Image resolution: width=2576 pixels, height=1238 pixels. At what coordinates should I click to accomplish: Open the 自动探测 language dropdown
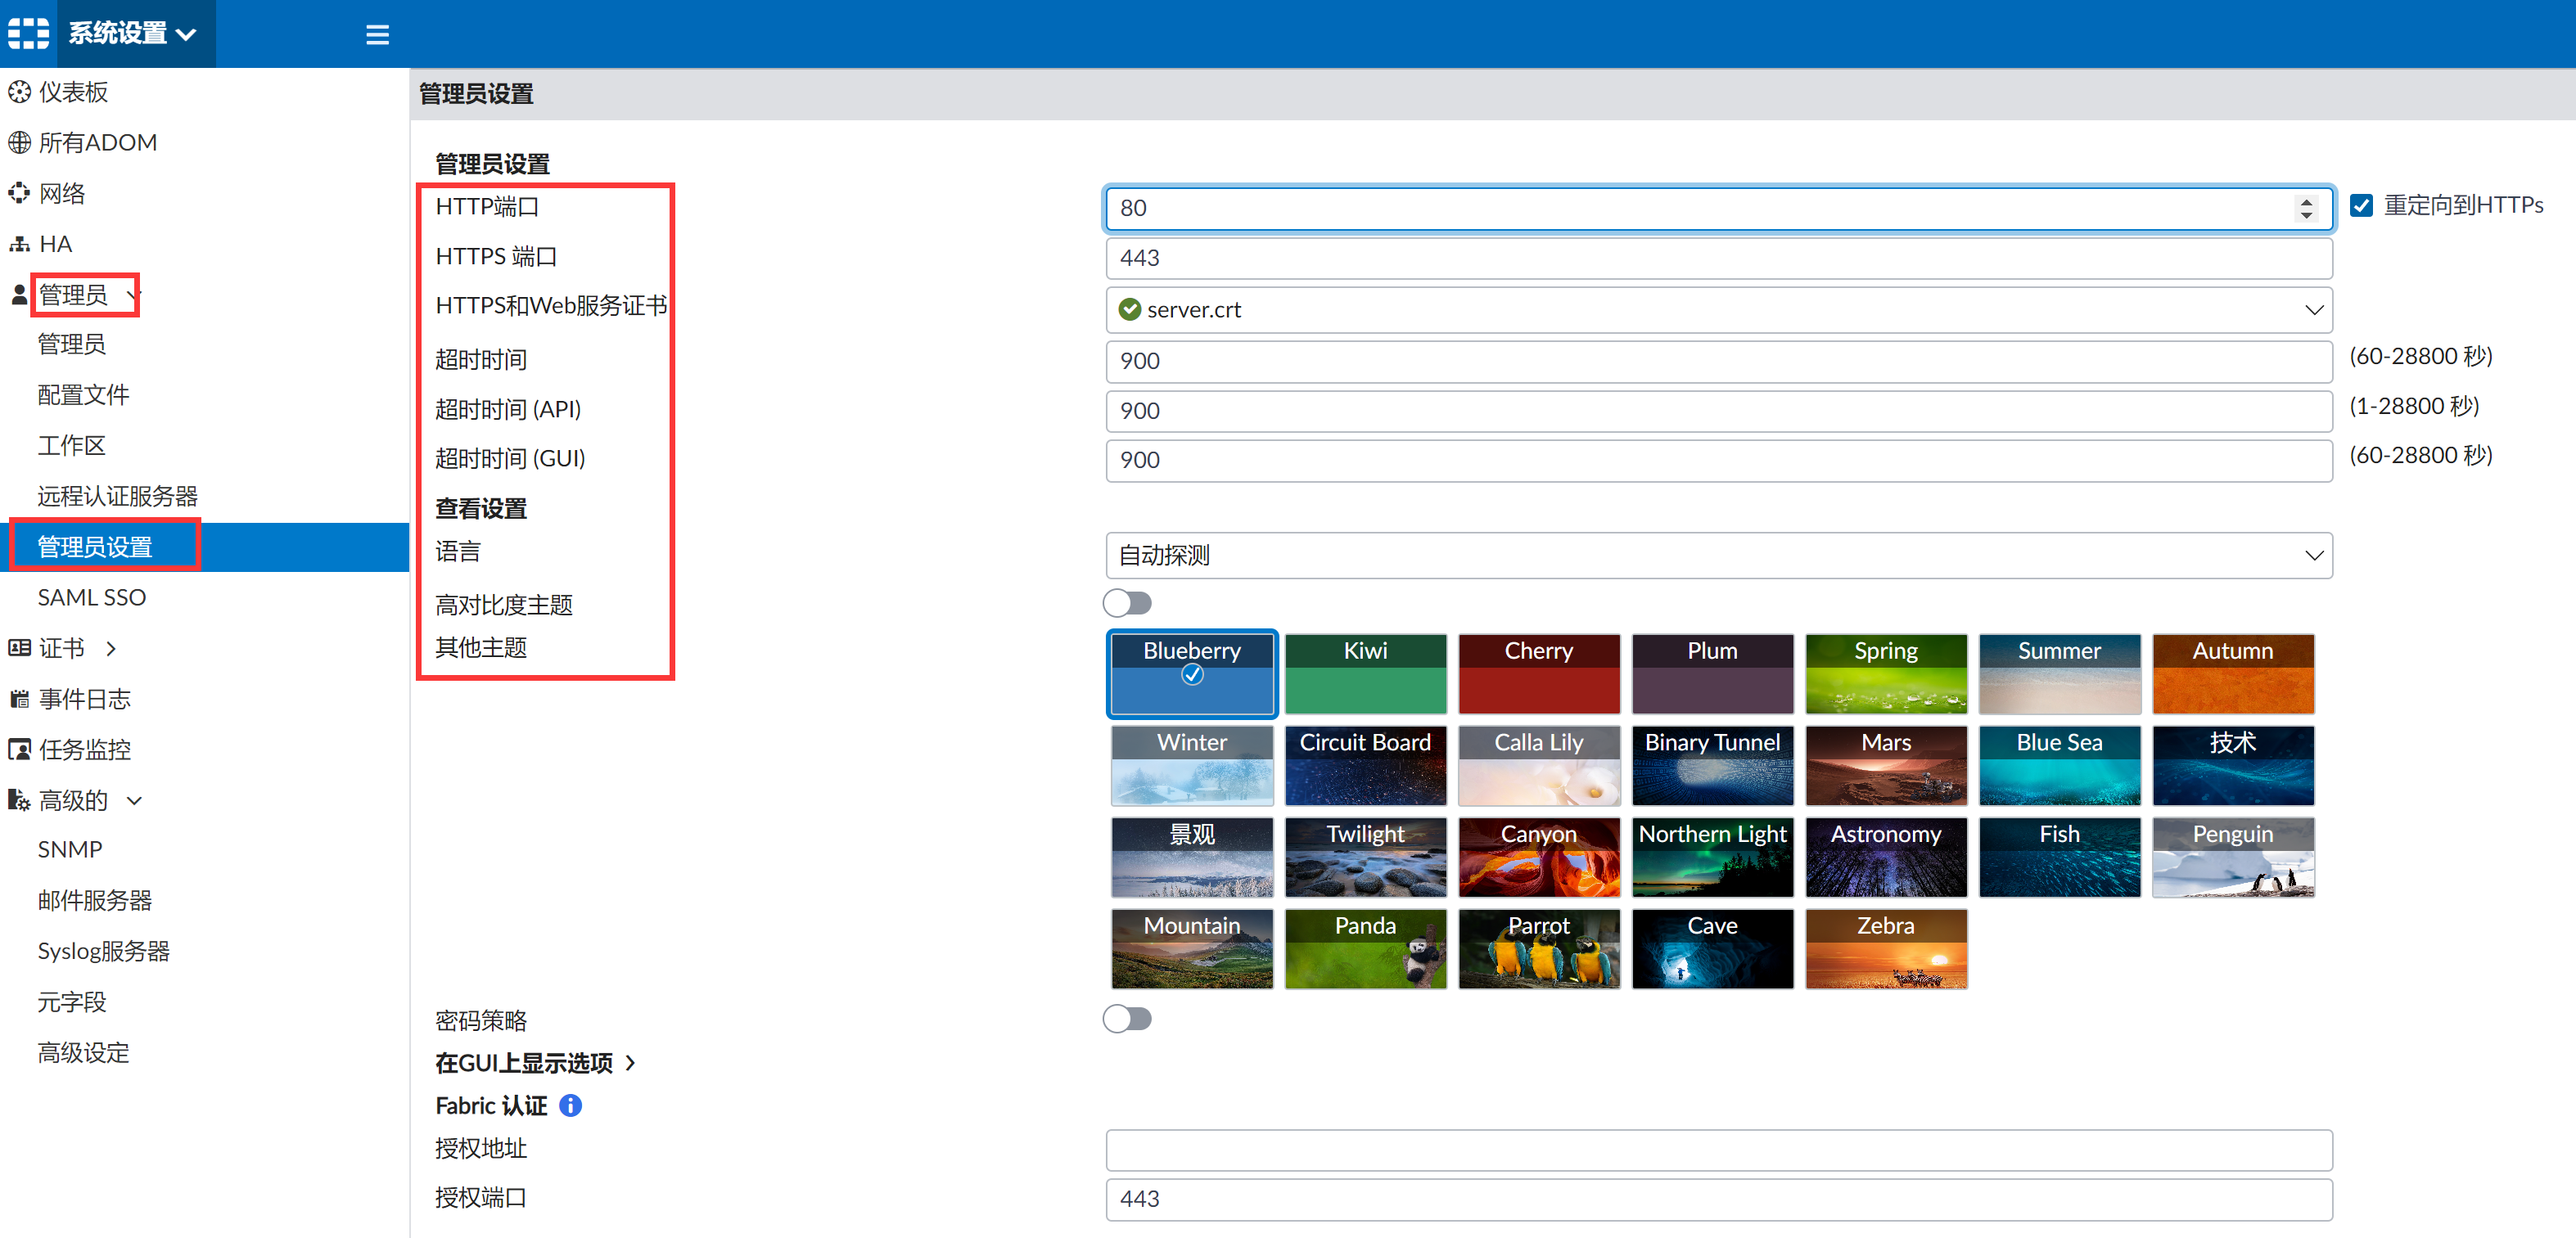[1718, 555]
